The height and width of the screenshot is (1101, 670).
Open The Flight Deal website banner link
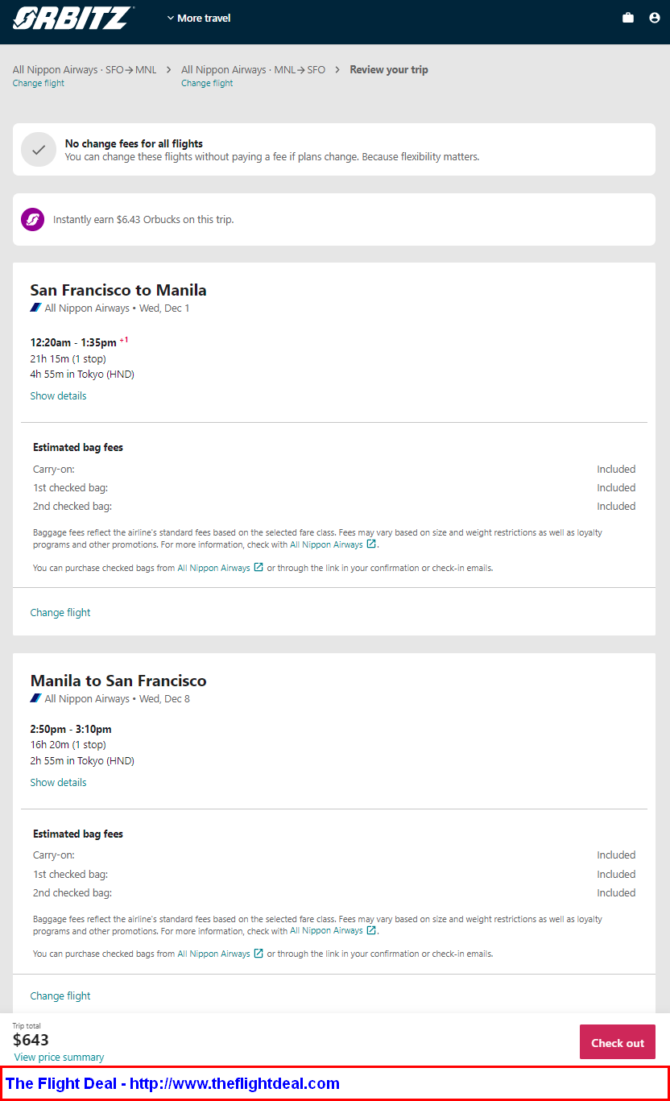pyautogui.click(x=173, y=1083)
